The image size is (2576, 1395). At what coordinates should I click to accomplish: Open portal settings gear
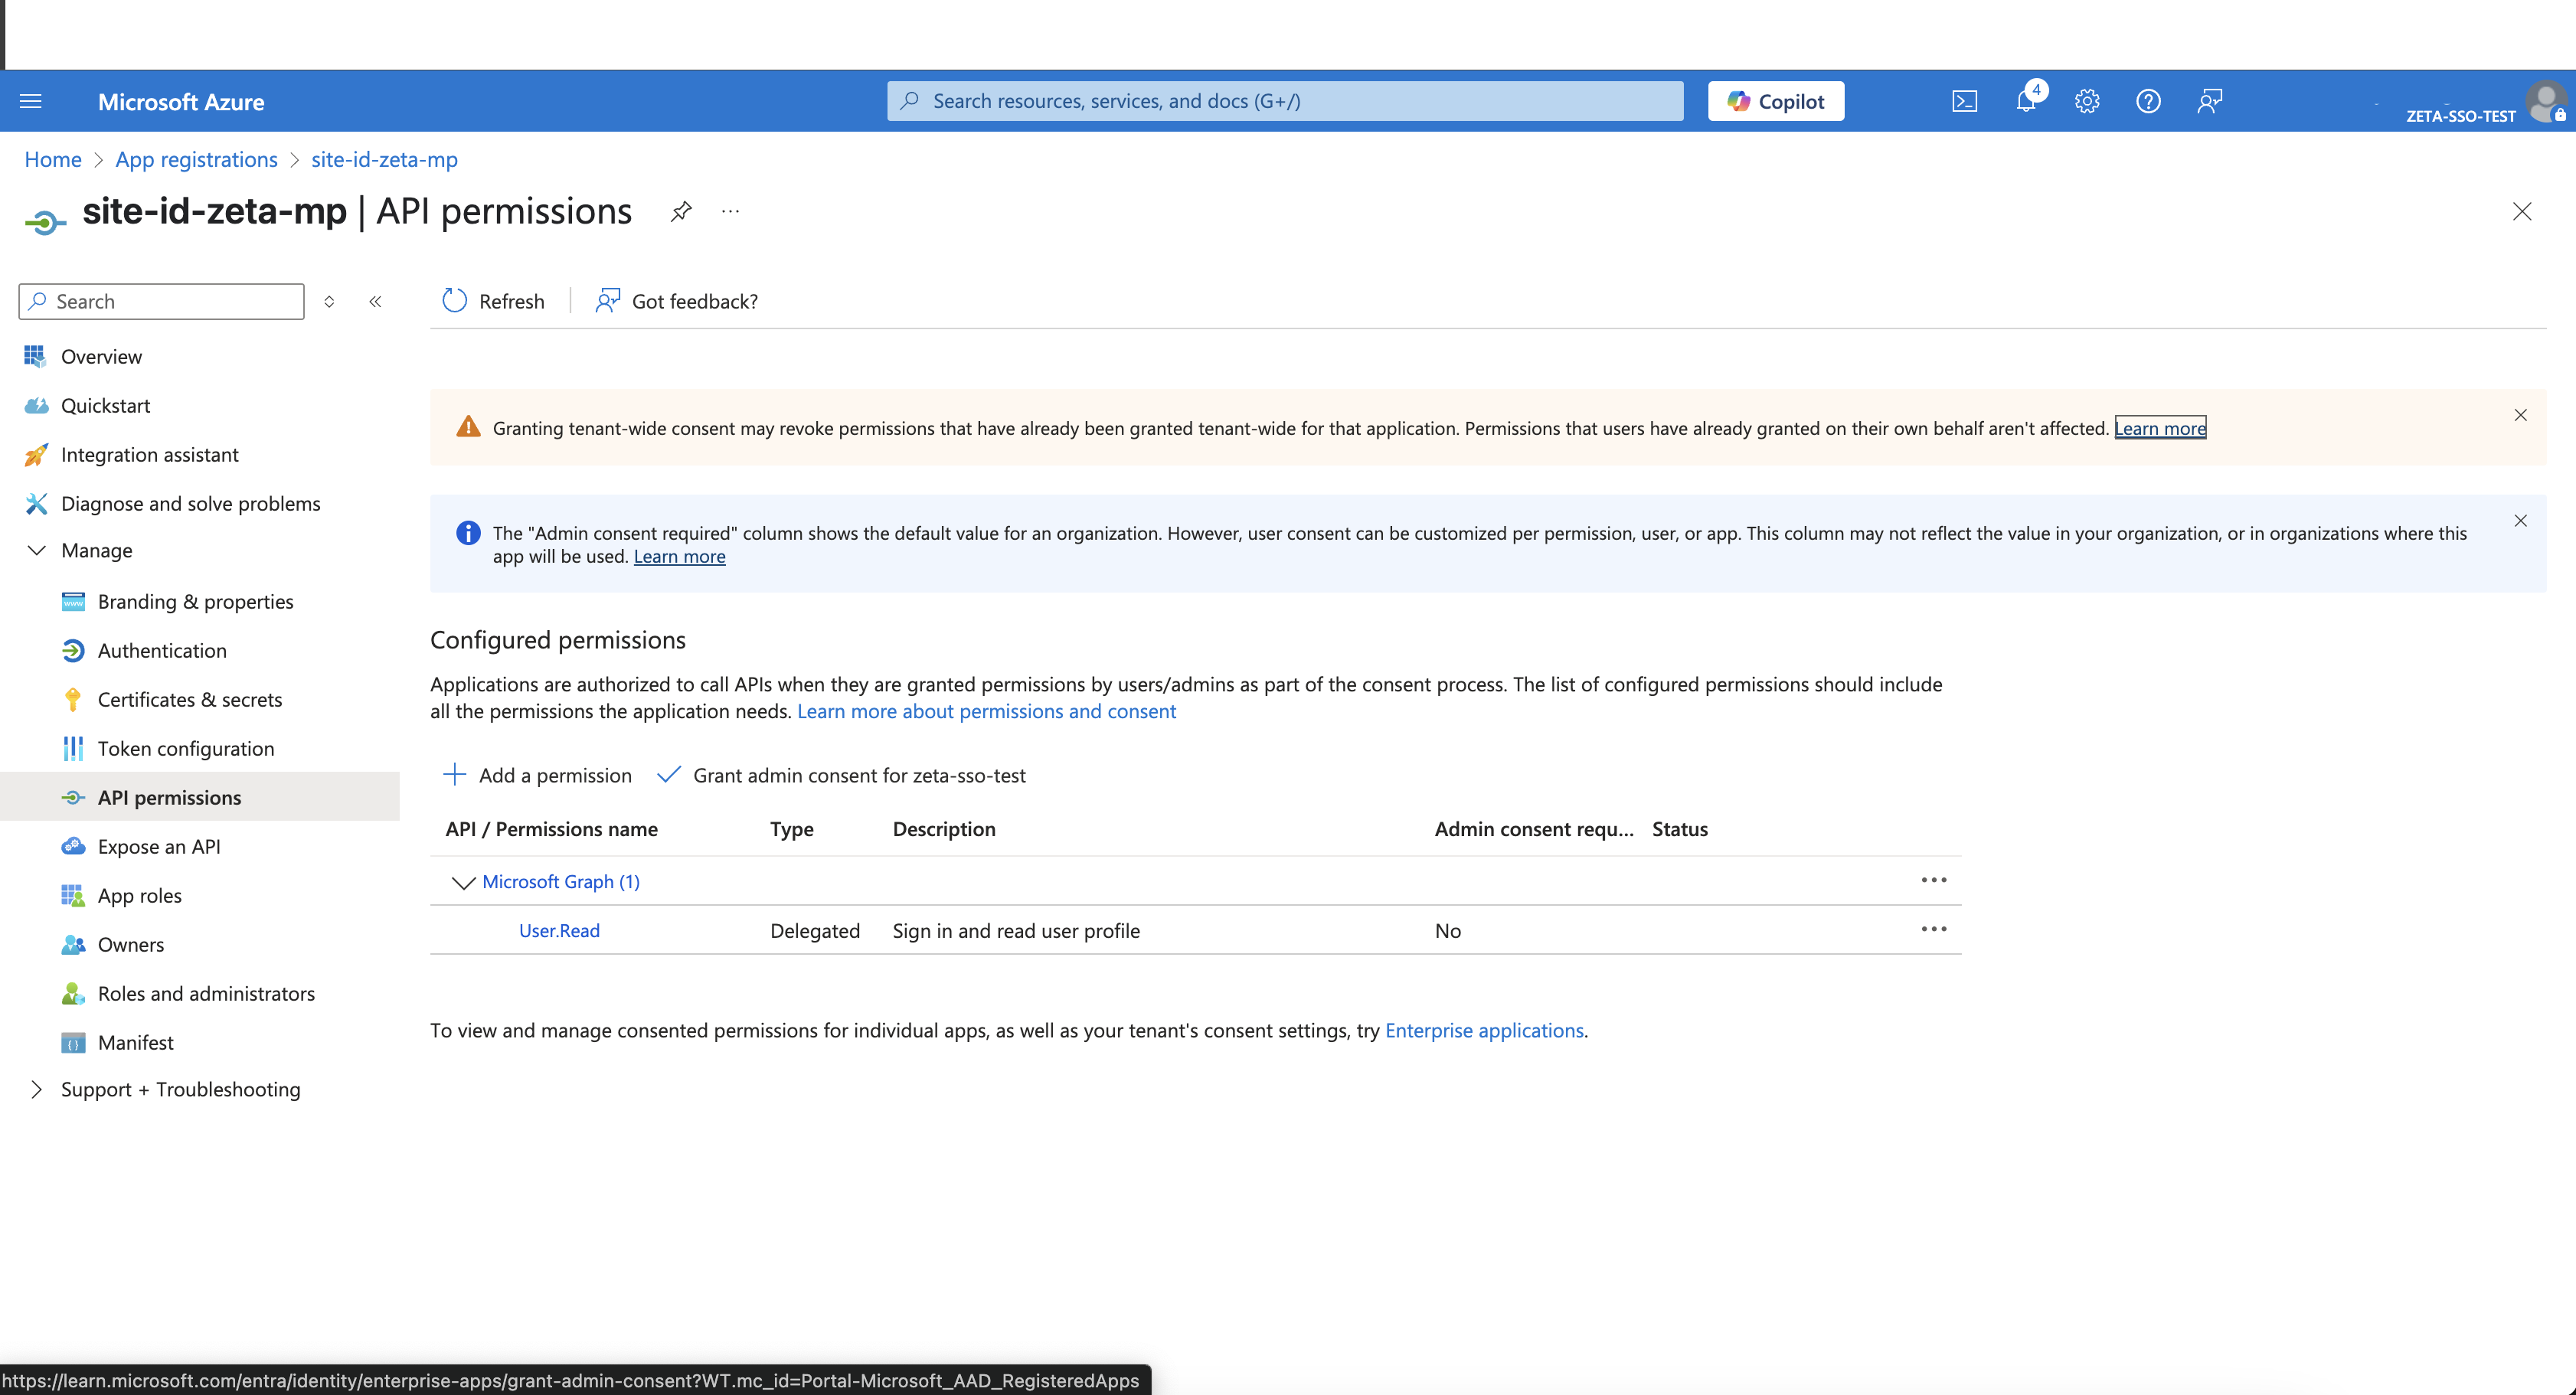point(2087,100)
